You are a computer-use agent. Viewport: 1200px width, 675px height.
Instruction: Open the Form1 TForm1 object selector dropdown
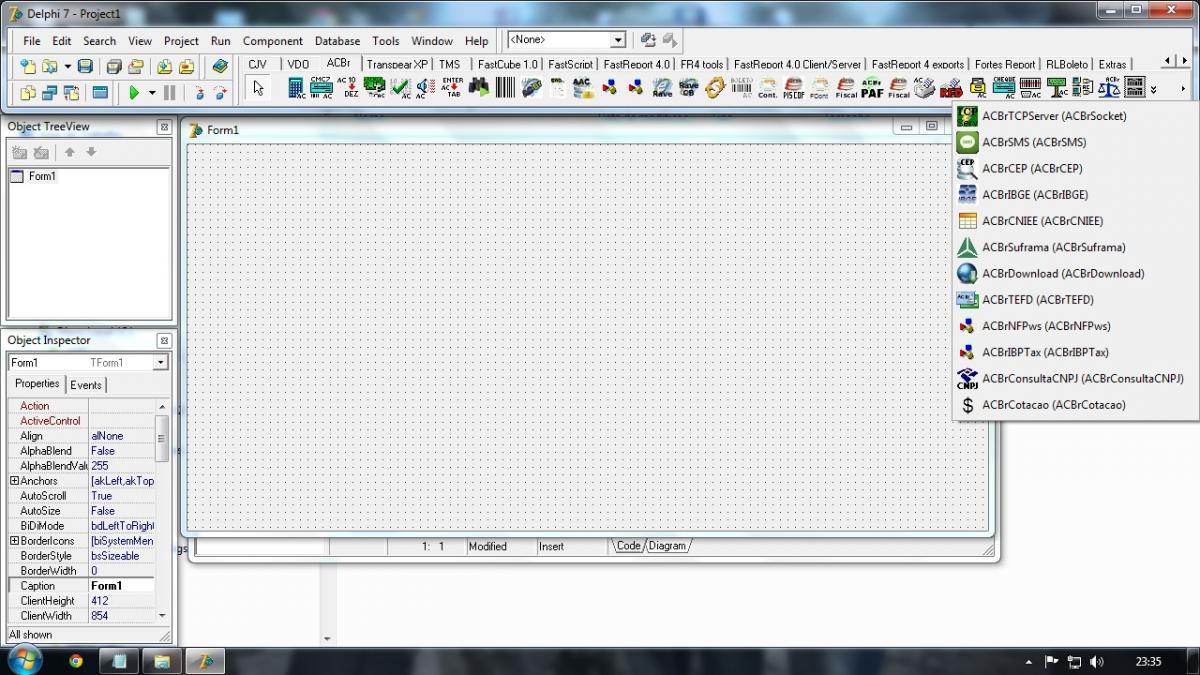[x=160, y=362]
